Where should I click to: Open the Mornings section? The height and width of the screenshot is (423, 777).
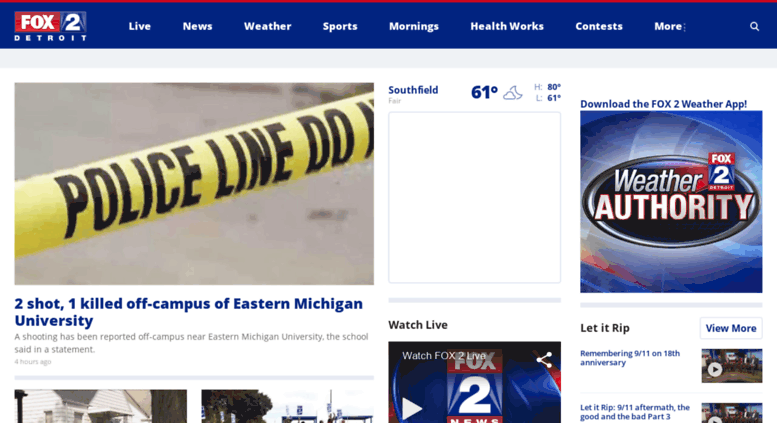click(413, 26)
